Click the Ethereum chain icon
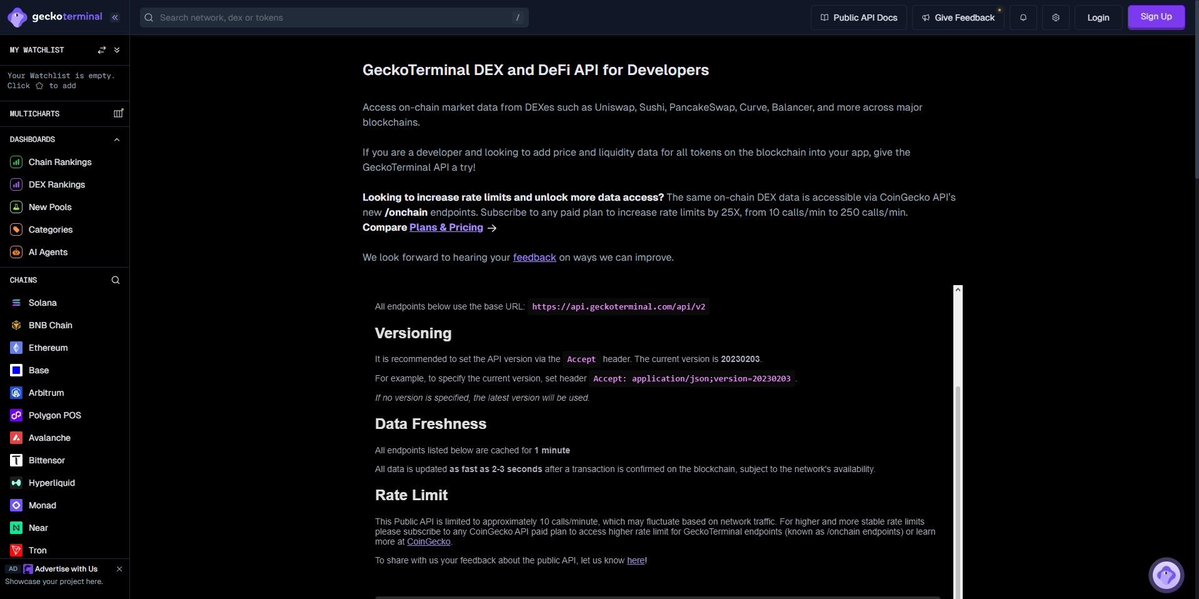The width and height of the screenshot is (1199, 599). 16,348
